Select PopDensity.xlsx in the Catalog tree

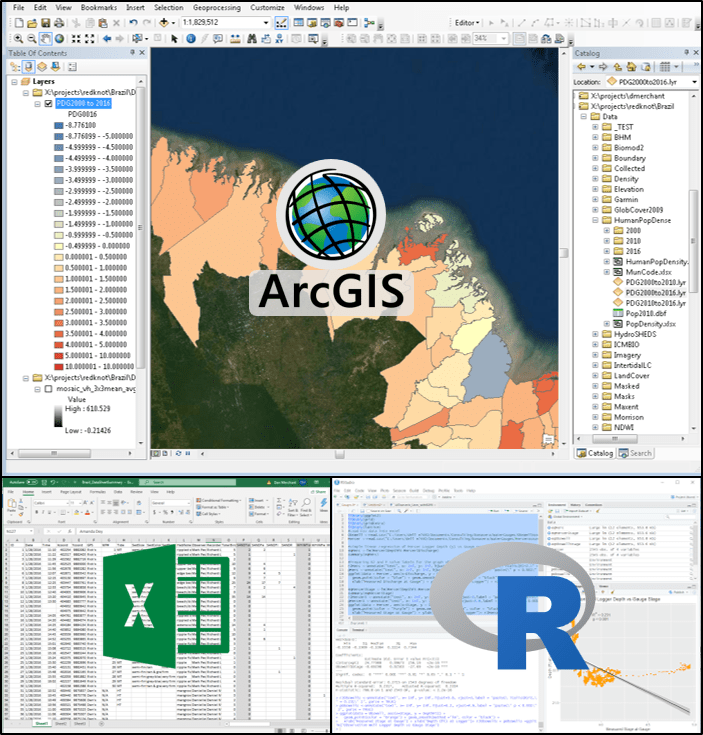coord(650,324)
